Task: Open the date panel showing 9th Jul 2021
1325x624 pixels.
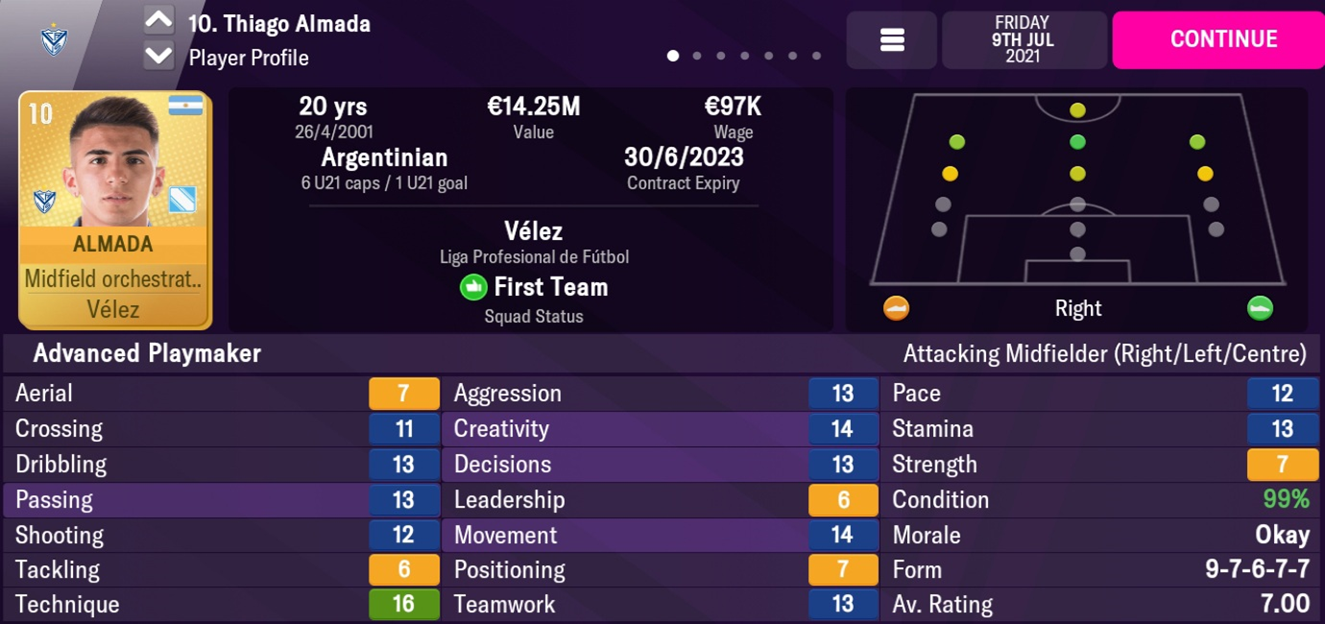Action: [x=1024, y=40]
